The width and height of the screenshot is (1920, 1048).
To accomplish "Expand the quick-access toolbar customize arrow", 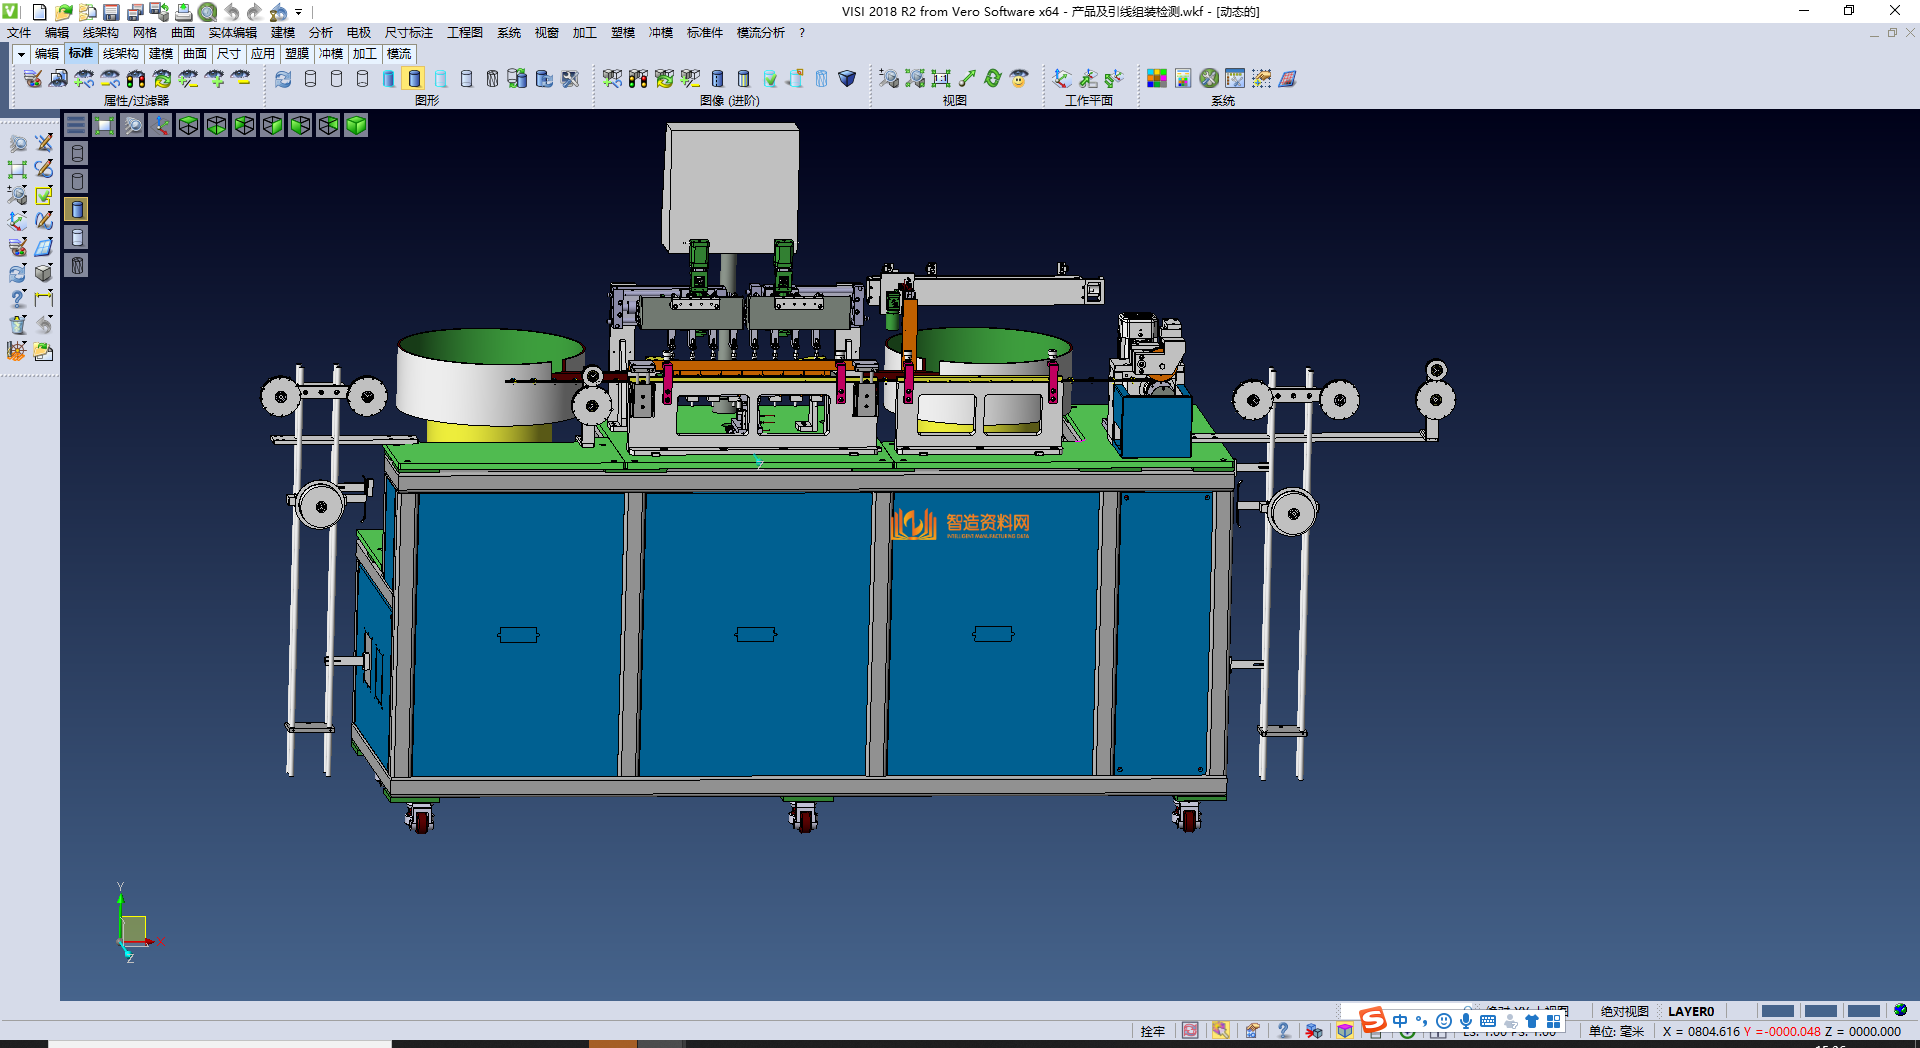I will 299,13.
